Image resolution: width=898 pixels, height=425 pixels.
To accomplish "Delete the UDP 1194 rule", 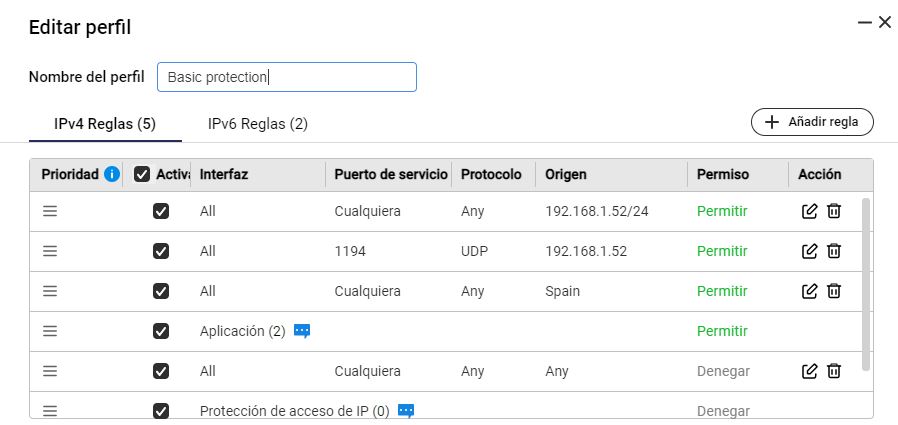I will pyautogui.click(x=834, y=251).
